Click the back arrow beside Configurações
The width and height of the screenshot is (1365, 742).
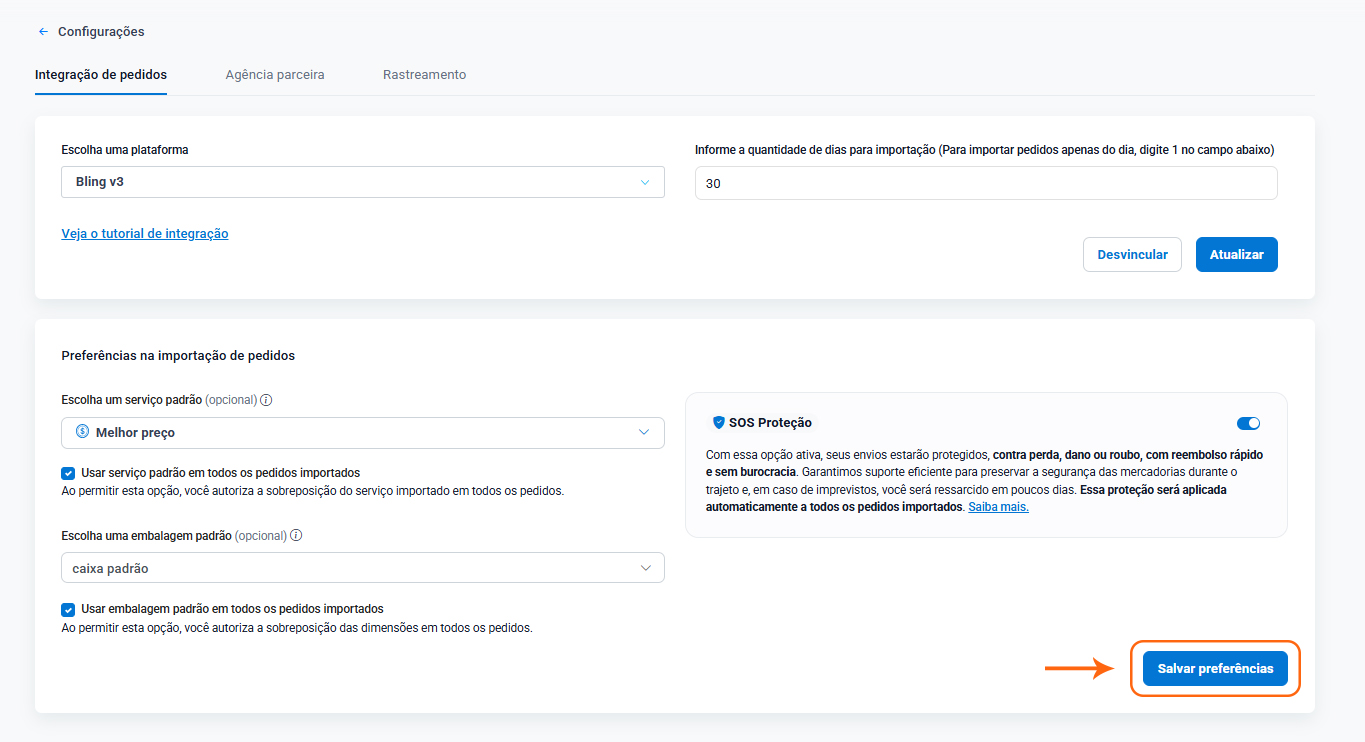[x=43, y=32]
